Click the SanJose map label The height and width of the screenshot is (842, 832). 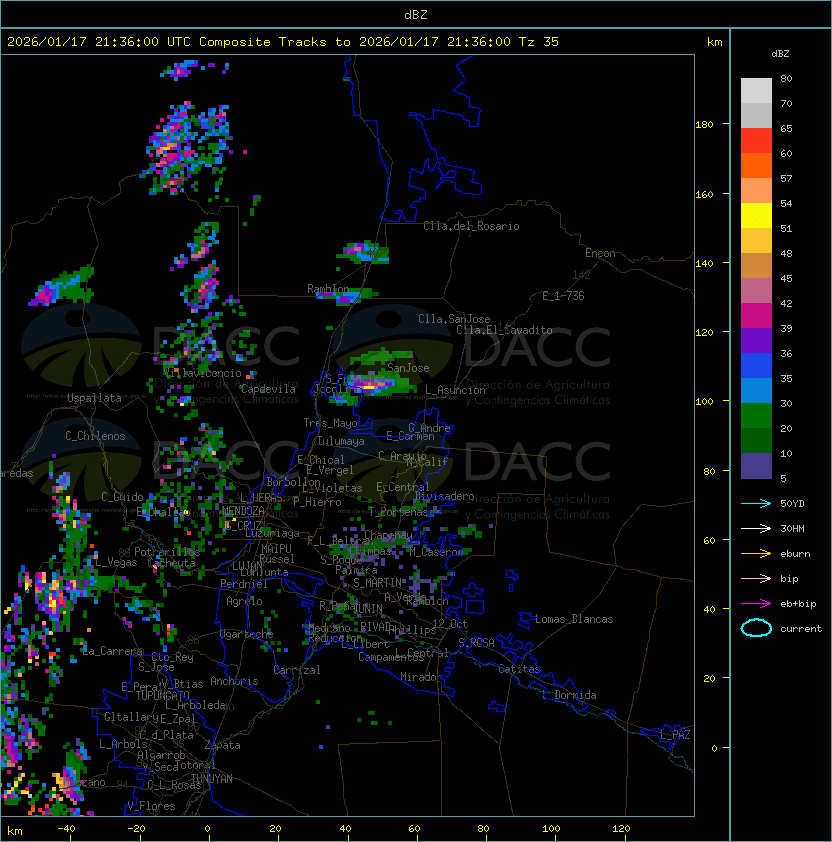408,368
